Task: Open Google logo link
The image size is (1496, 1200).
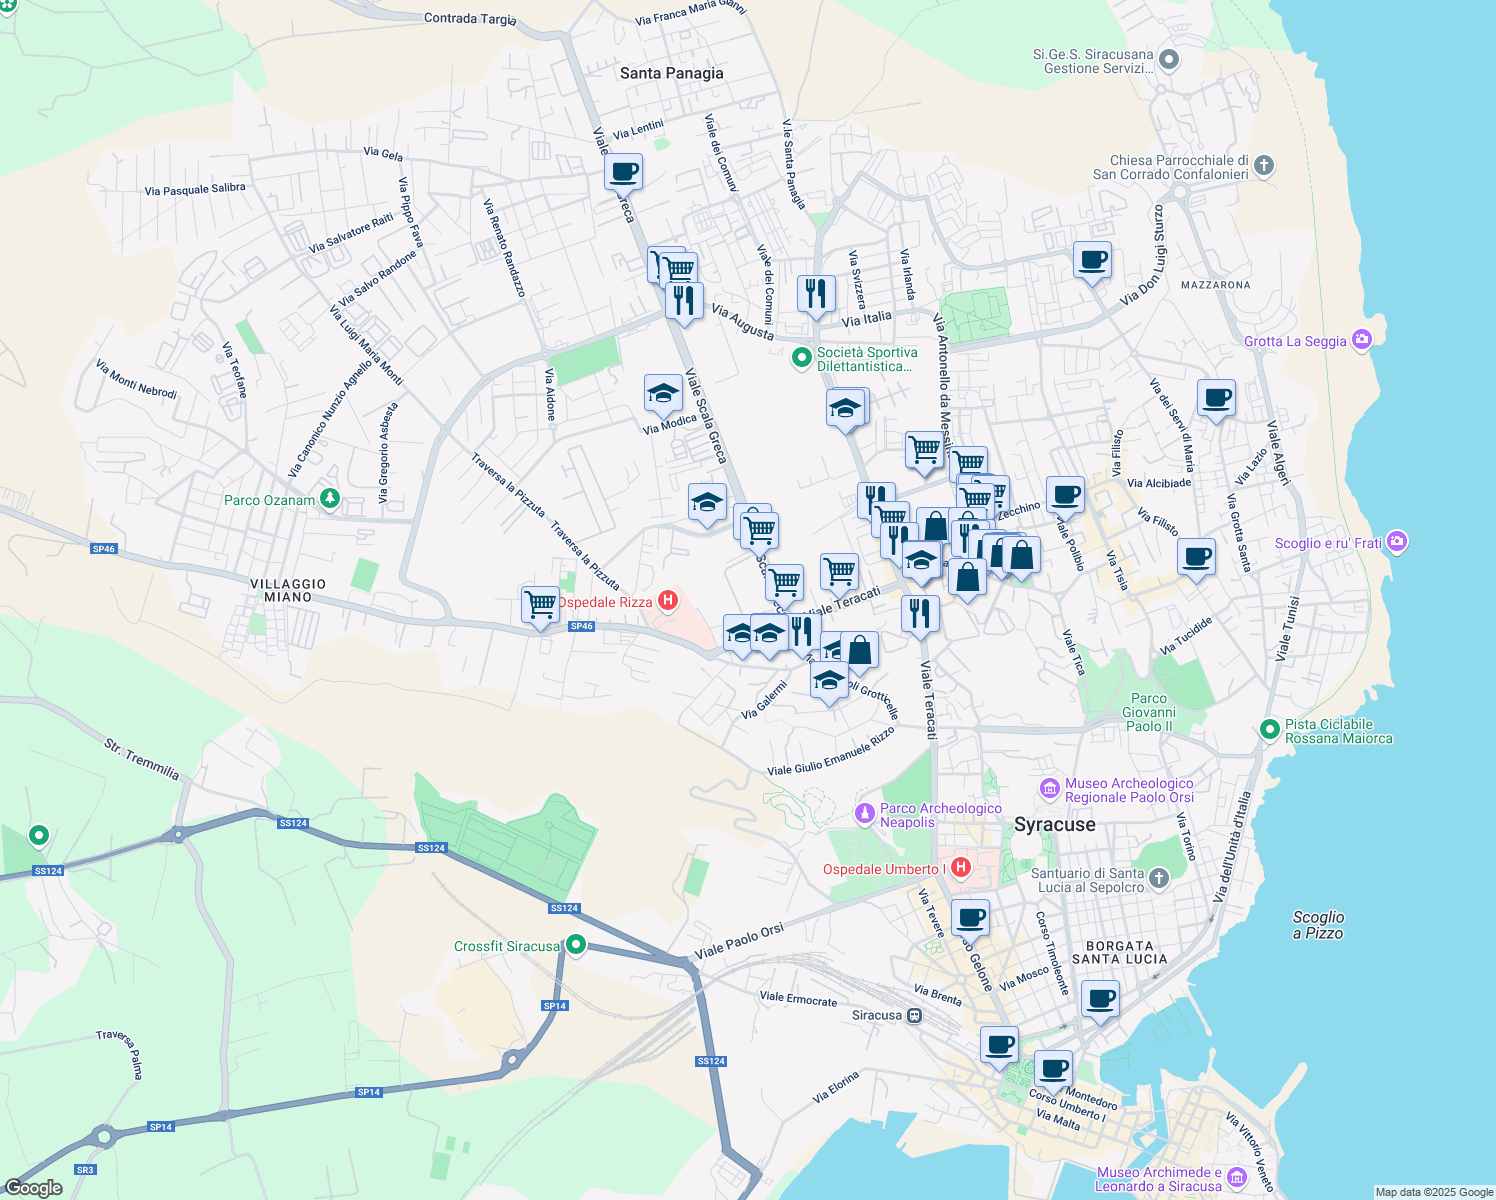Action: click(34, 1187)
